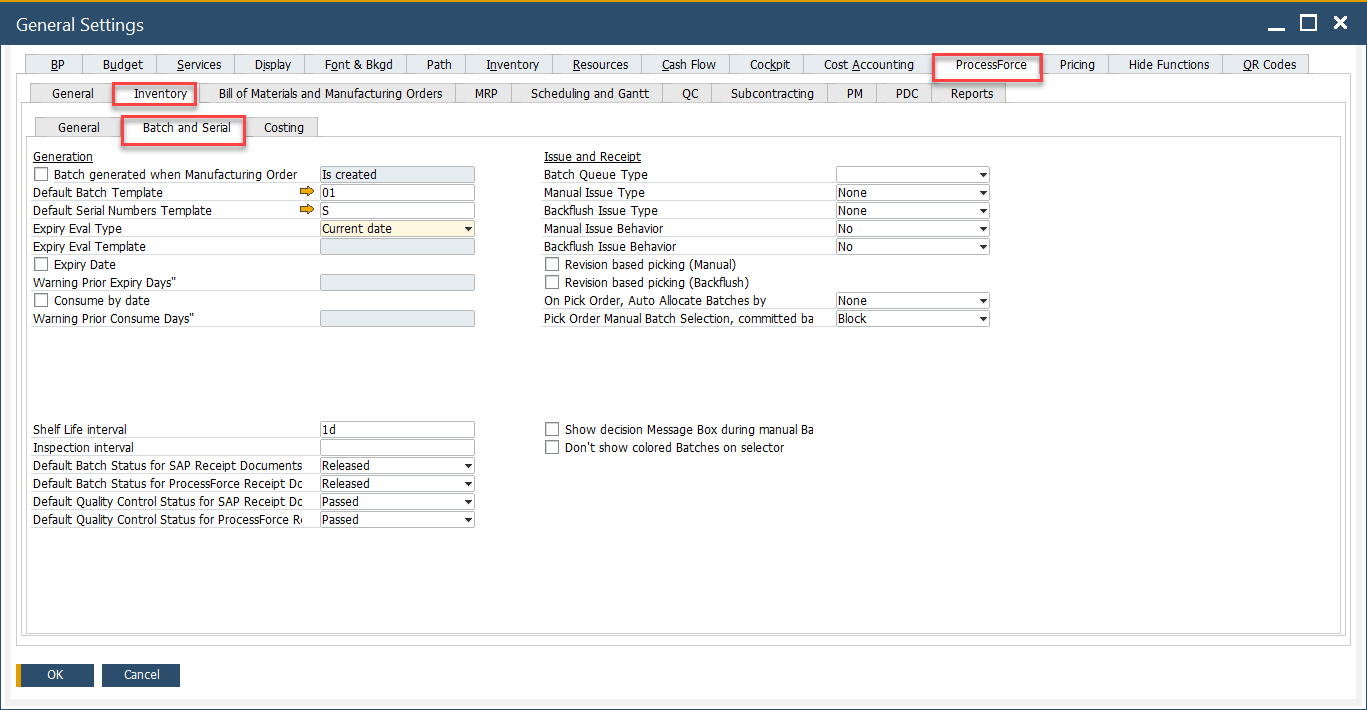This screenshot has width=1367, height=710.
Task: Click the Shelf Life interval field
Action: point(396,428)
